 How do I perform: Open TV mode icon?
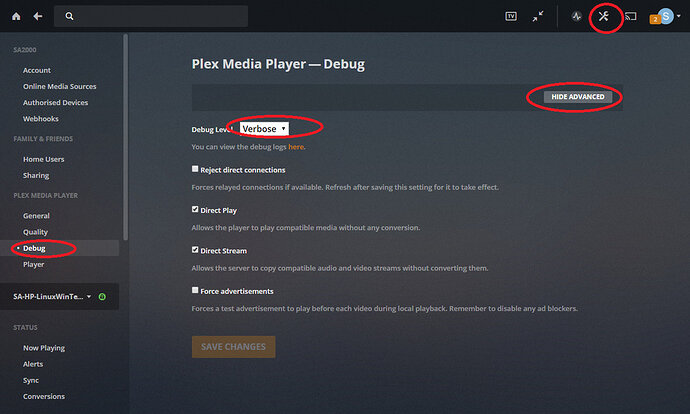pyautogui.click(x=511, y=16)
